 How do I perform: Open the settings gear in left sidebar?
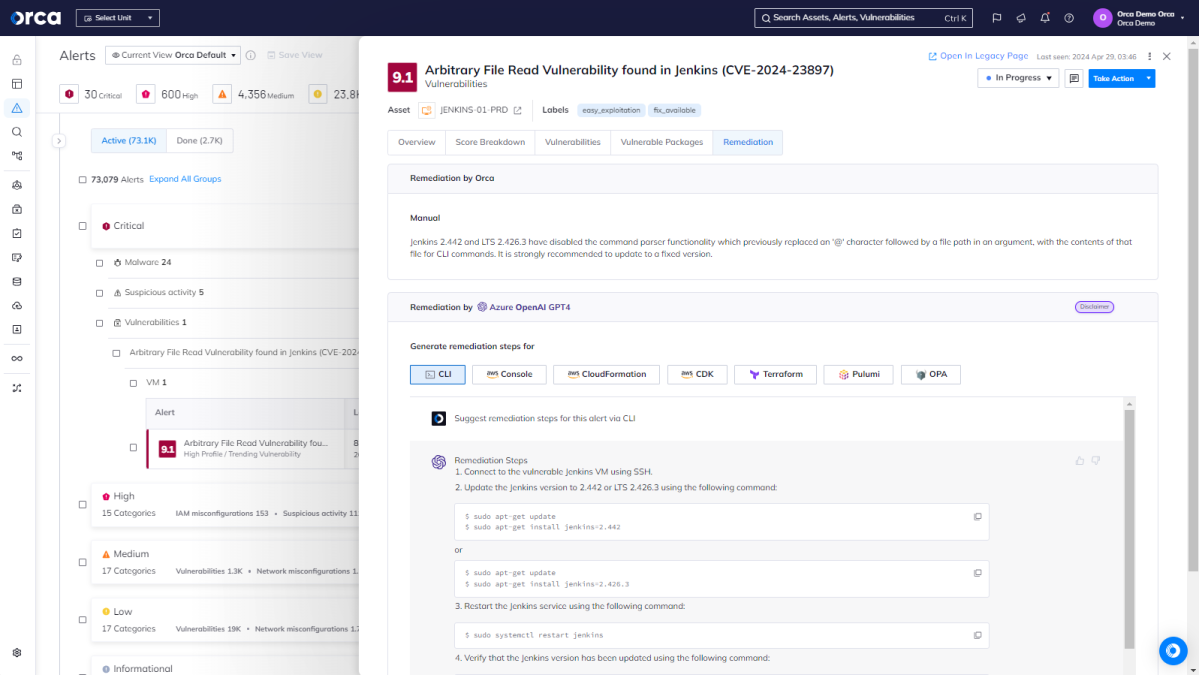[x=17, y=653]
